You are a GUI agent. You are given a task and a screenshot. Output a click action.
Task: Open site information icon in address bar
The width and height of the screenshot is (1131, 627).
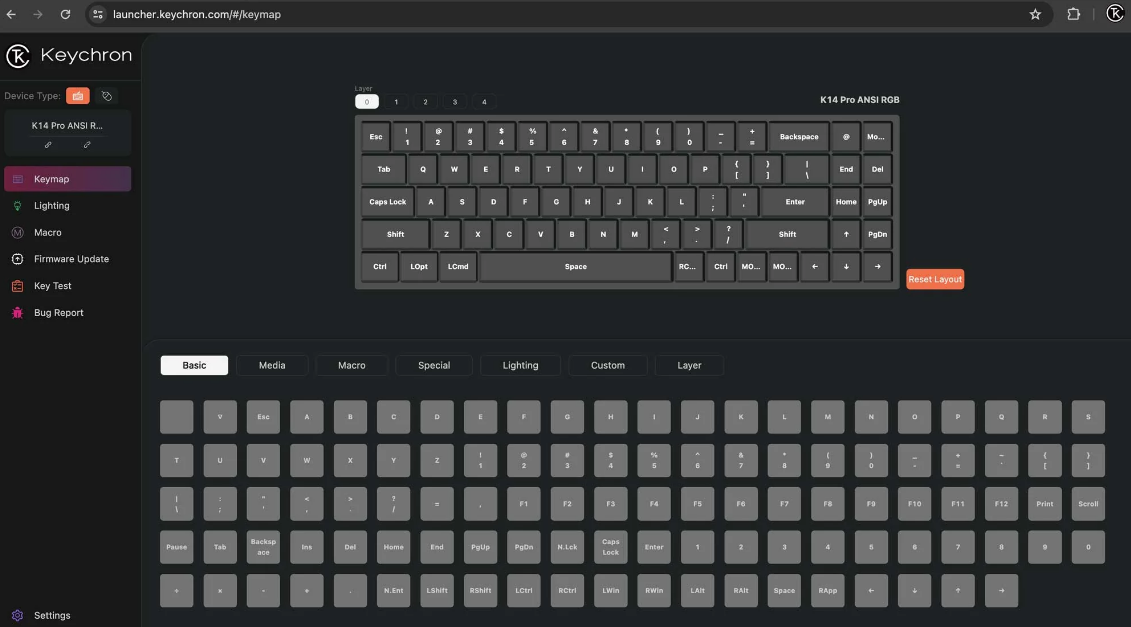[x=98, y=14]
